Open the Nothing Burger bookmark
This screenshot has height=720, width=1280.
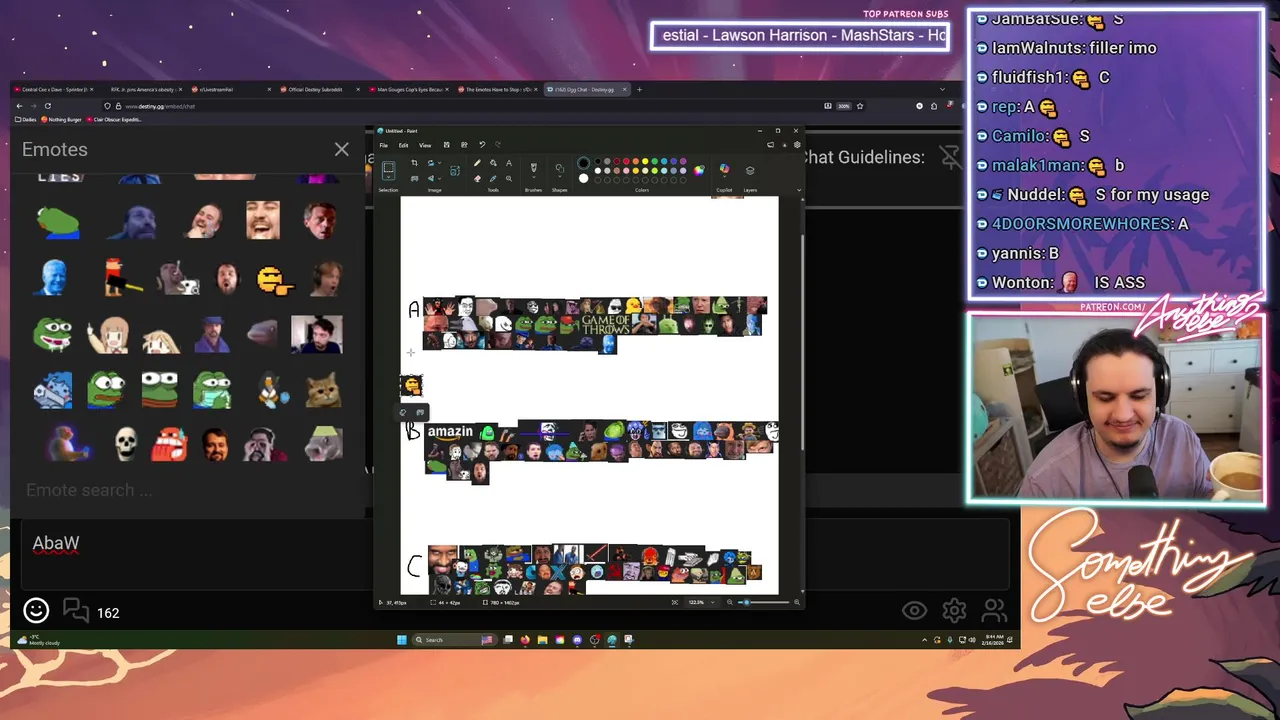(x=63, y=119)
